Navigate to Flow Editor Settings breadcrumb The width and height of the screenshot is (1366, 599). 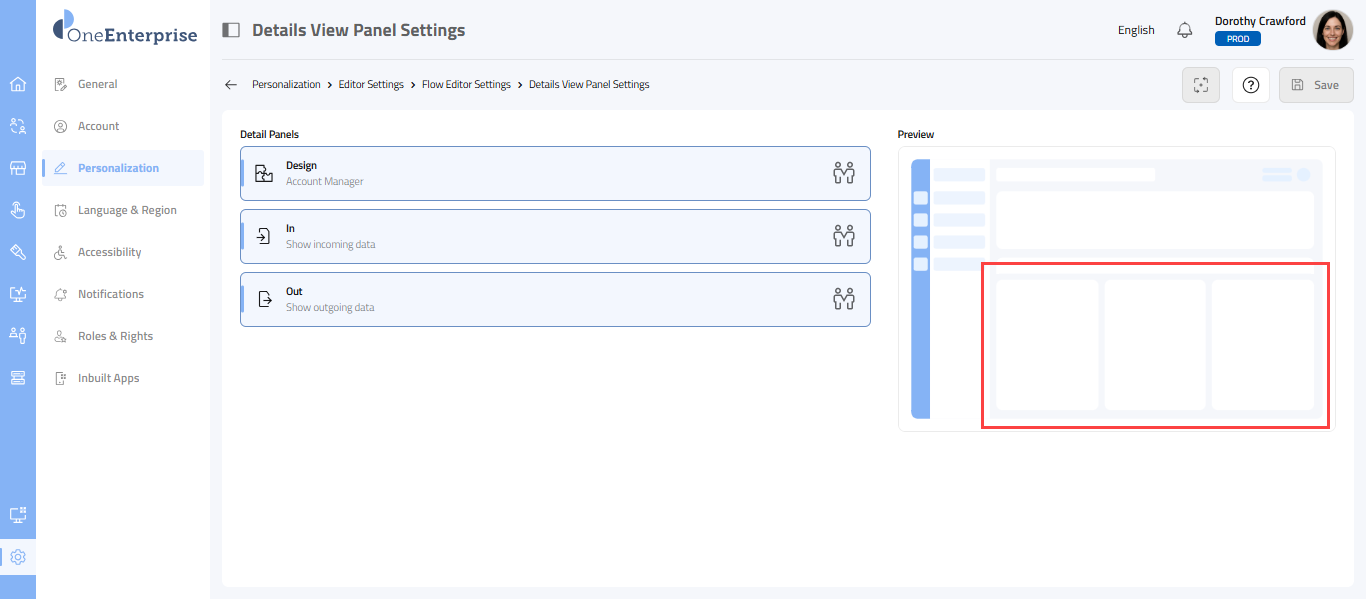tap(466, 85)
